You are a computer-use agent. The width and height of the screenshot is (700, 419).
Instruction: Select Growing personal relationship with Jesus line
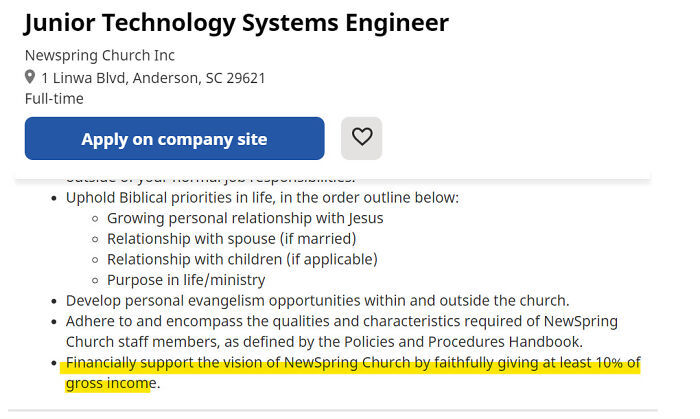(x=245, y=218)
